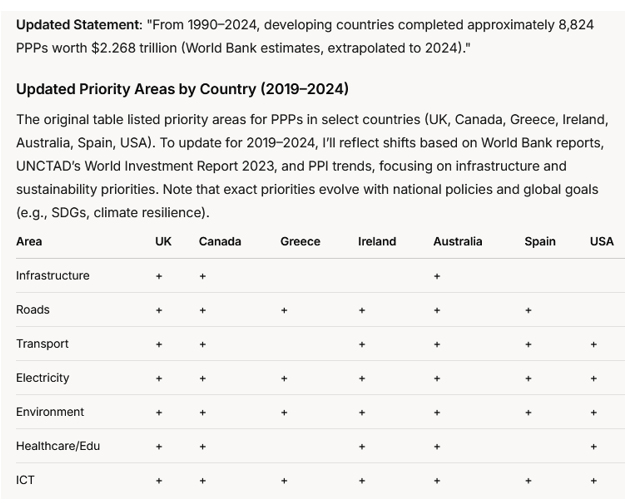
Task: Click the Australia plus mark in Infrastructure row
Action: click(x=437, y=277)
